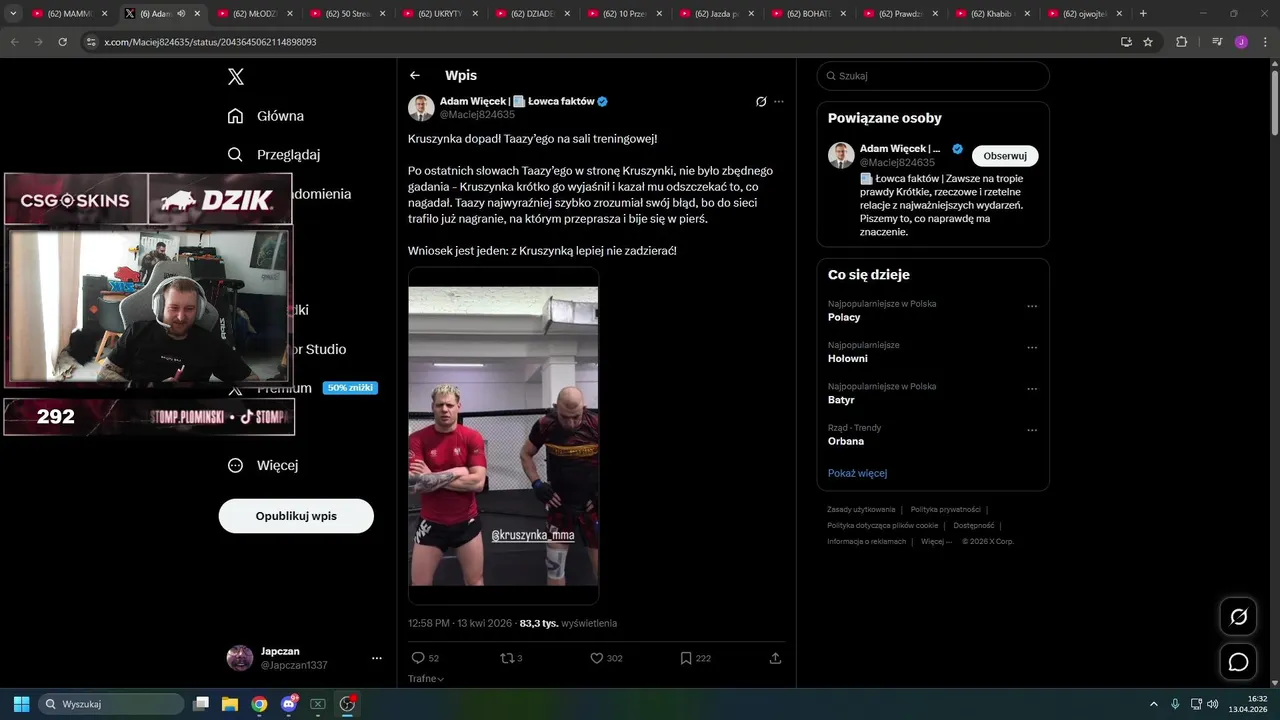Open the volume control in system tray
Viewport: 1280px width, 720px height.
(x=1212, y=704)
